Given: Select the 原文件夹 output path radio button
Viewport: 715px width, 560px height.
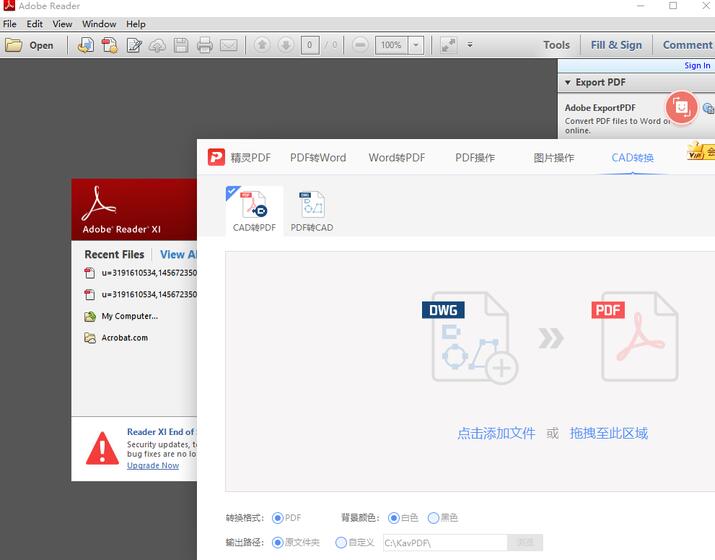Looking at the screenshot, I should click(x=277, y=543).
